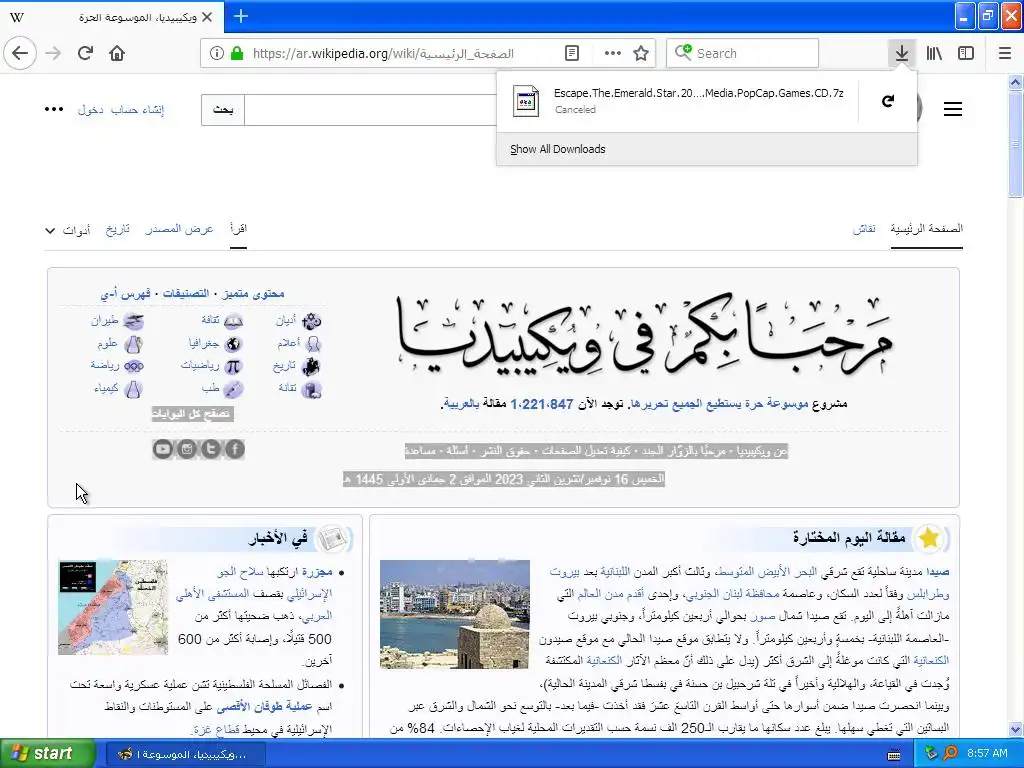Open the Downloads toolbar arrow button

(x=902, y=53)
